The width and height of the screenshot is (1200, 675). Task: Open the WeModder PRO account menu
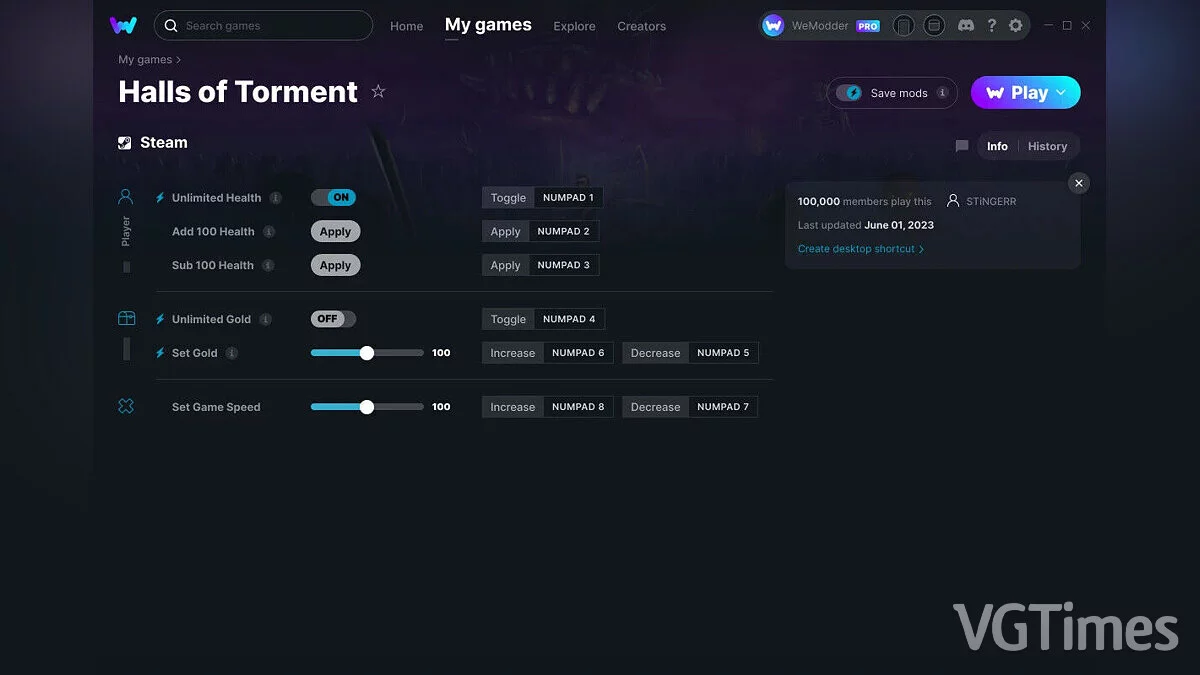click(x=821, y=26)
